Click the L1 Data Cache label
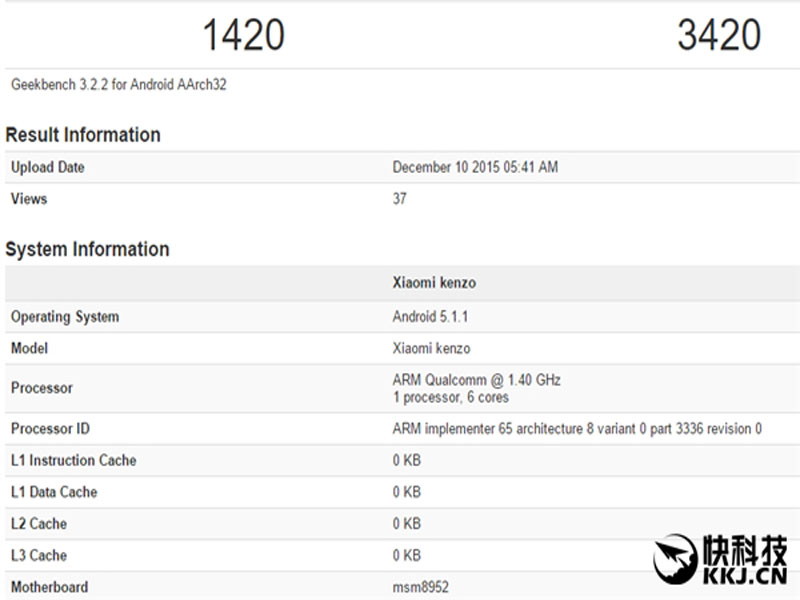800x600 pixels. coord(54,492)
